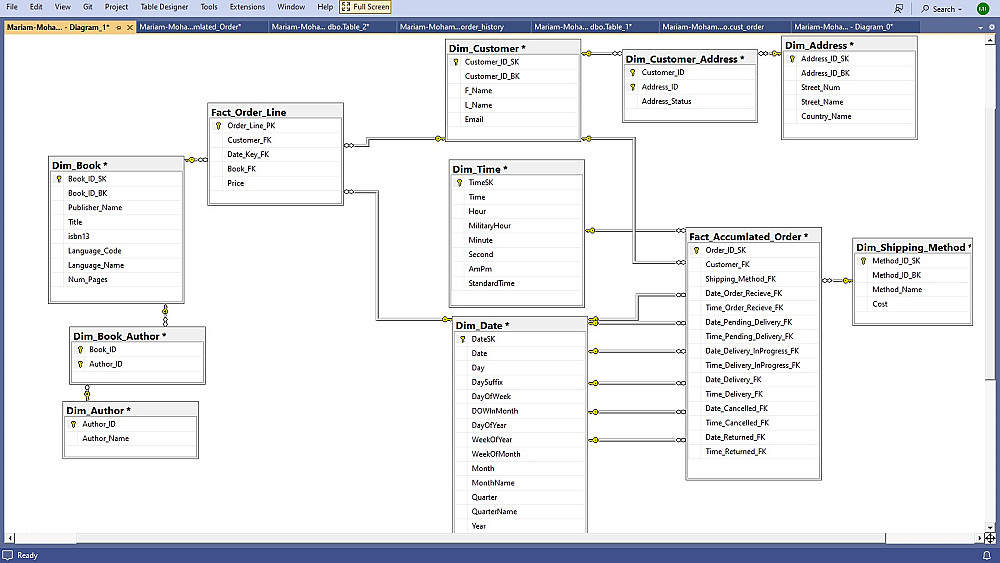Select the Address_Status column

690,101
